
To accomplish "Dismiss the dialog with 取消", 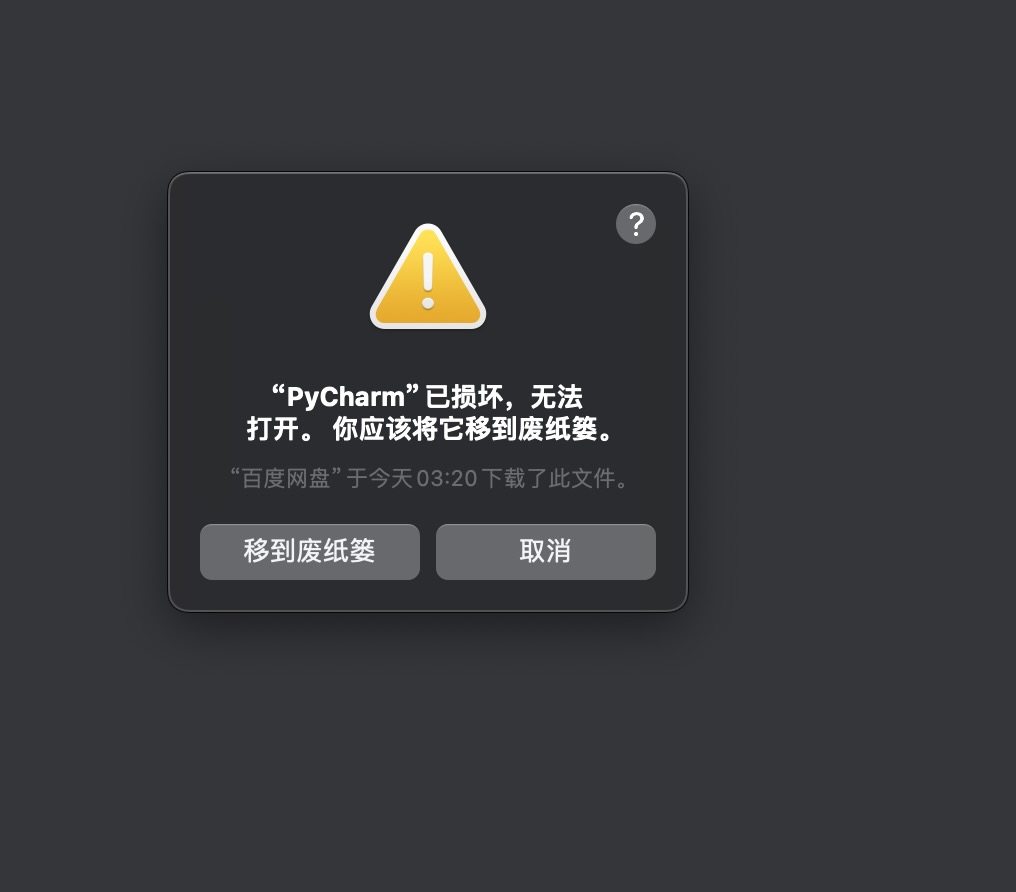I will click(x=546, y=552).
